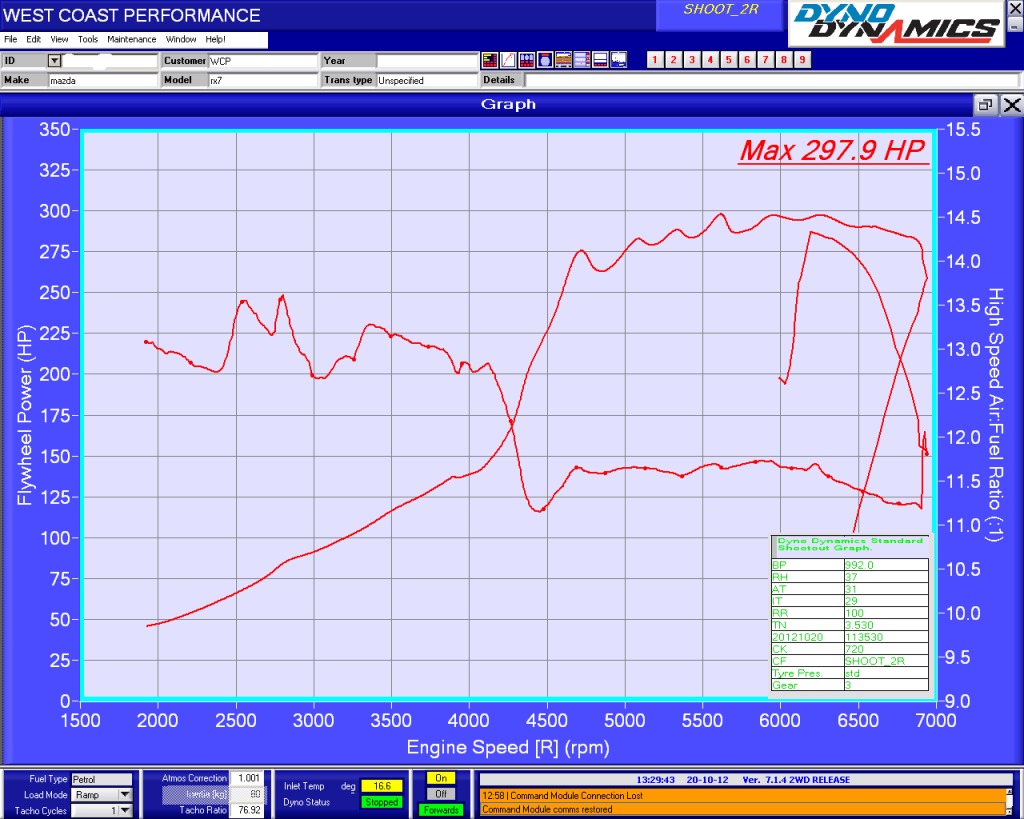Click the Ver. 7.1.4 2WD RELEASE text
Viewport: 1024px width, 819px height.
coord(796,780)
